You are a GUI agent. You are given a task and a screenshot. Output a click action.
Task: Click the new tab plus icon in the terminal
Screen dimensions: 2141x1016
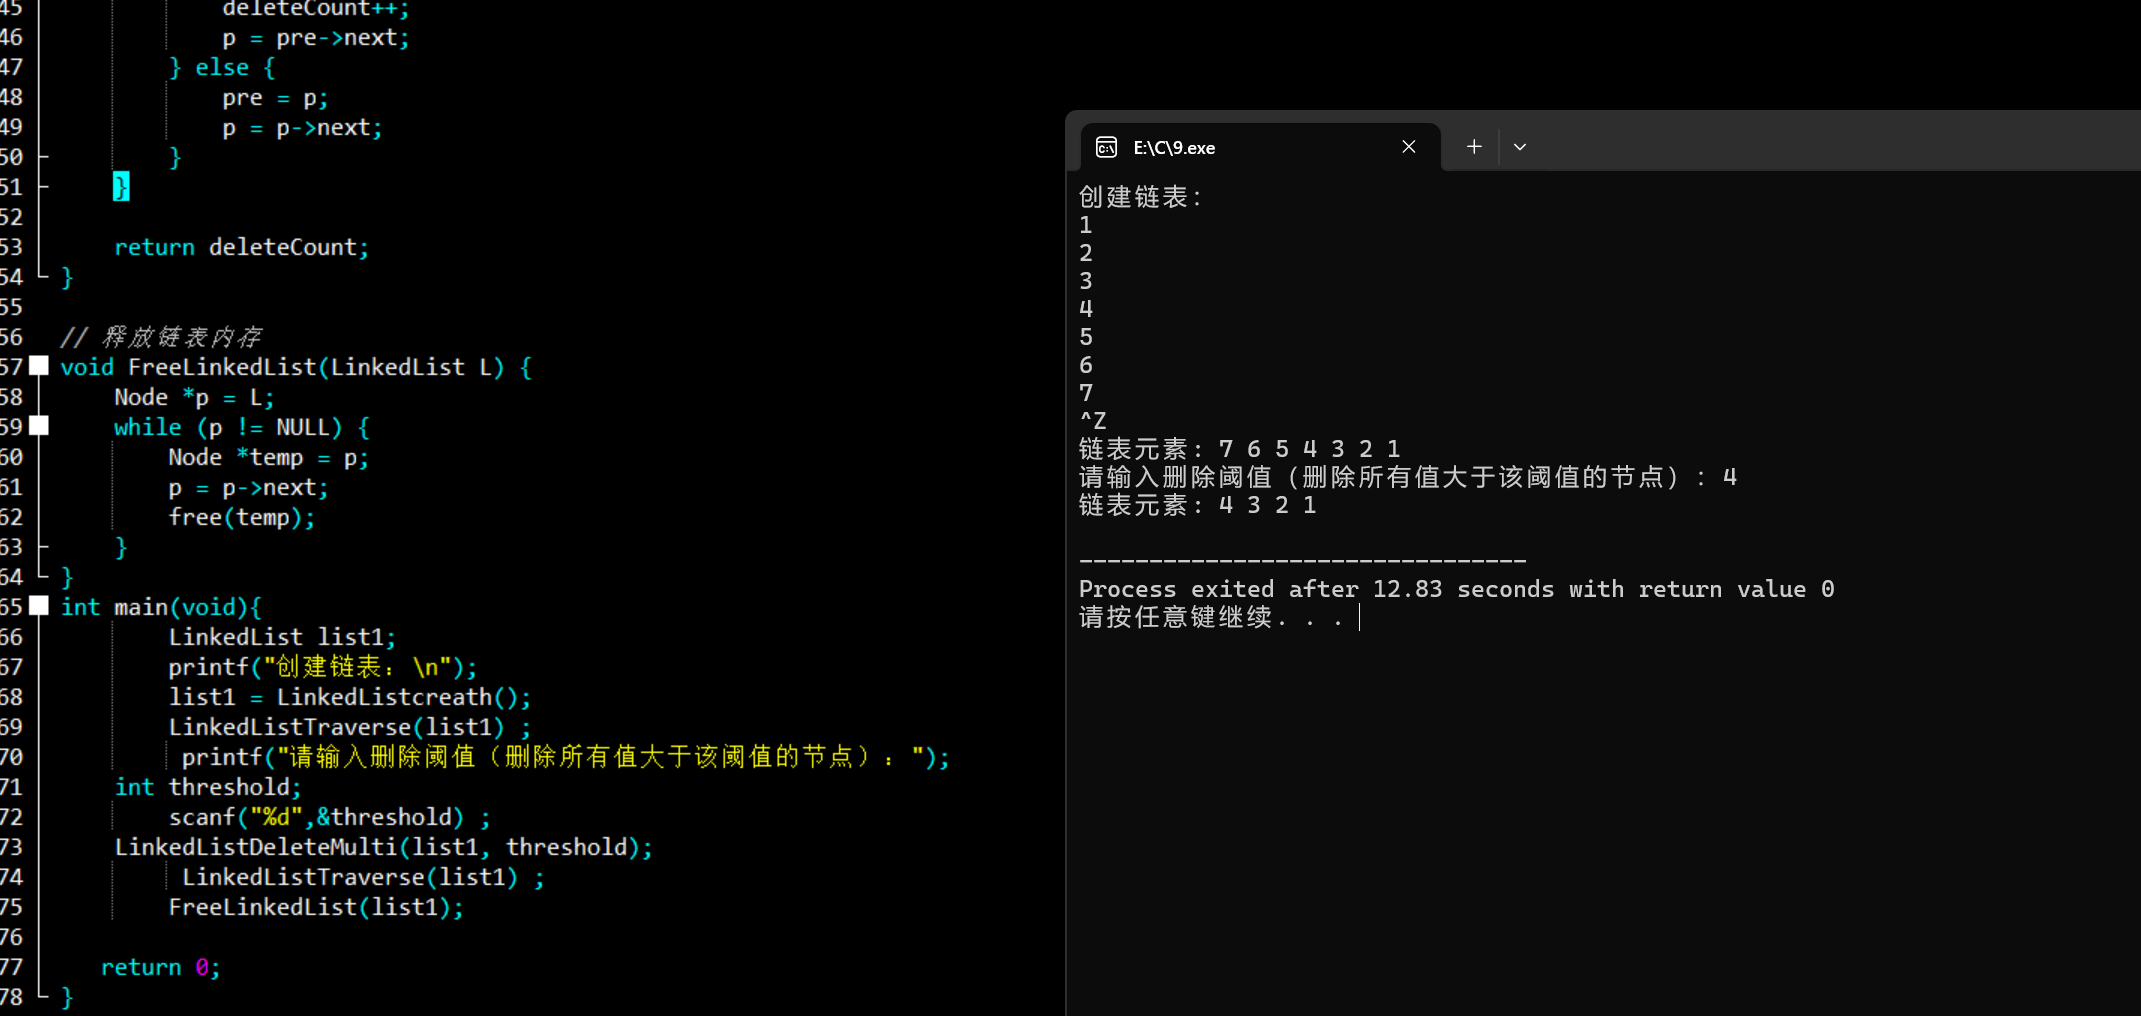point(1472,146)
